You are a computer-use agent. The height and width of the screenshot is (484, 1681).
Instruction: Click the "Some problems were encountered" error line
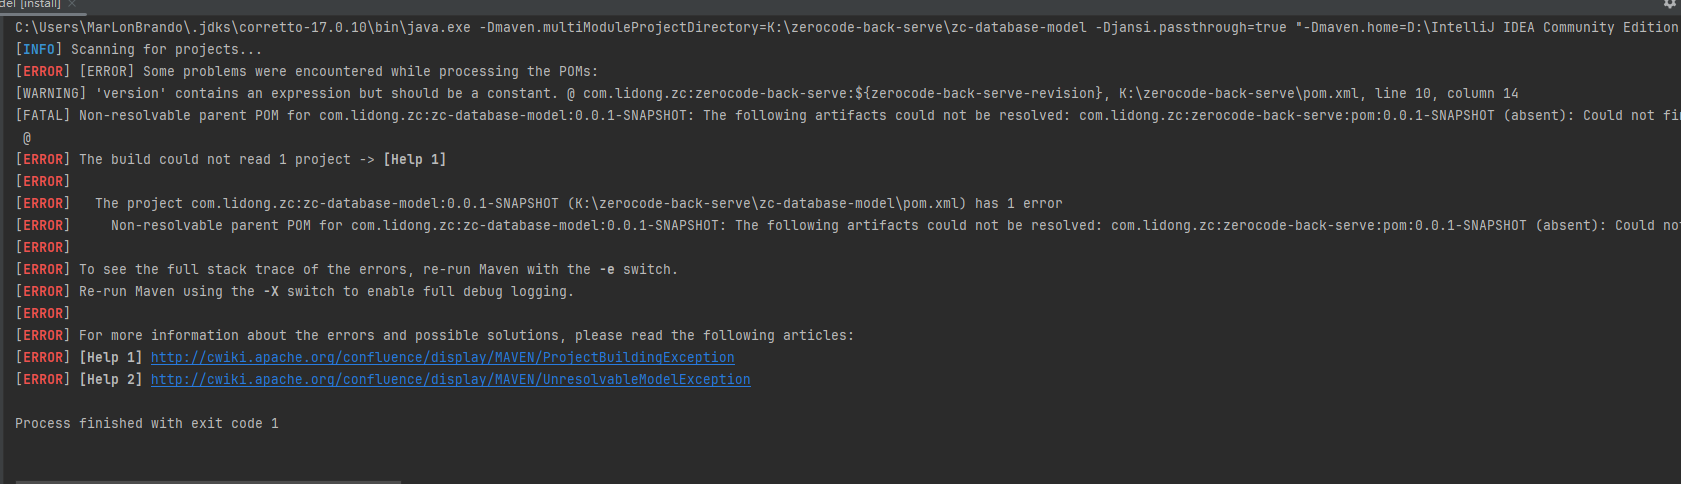point(370,72)
